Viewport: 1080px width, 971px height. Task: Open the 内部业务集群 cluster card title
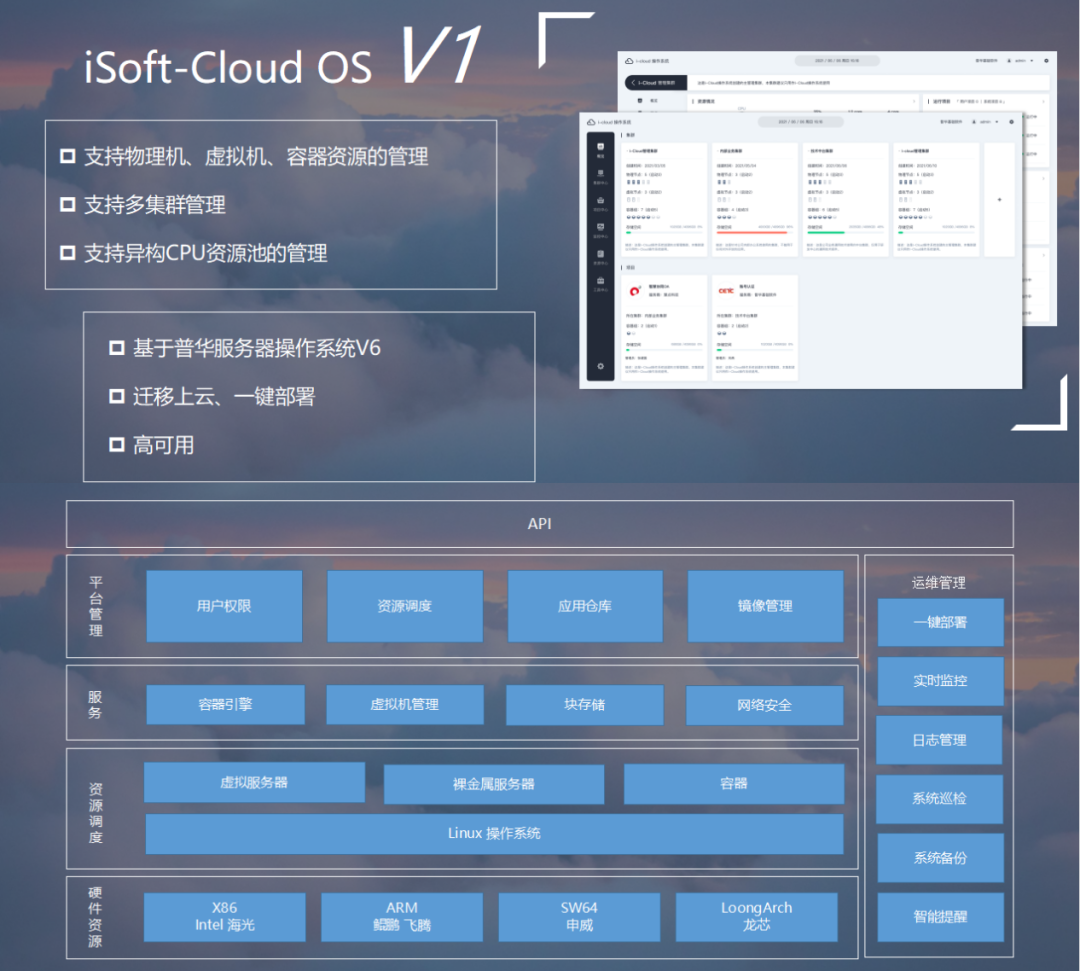point(730,151)
